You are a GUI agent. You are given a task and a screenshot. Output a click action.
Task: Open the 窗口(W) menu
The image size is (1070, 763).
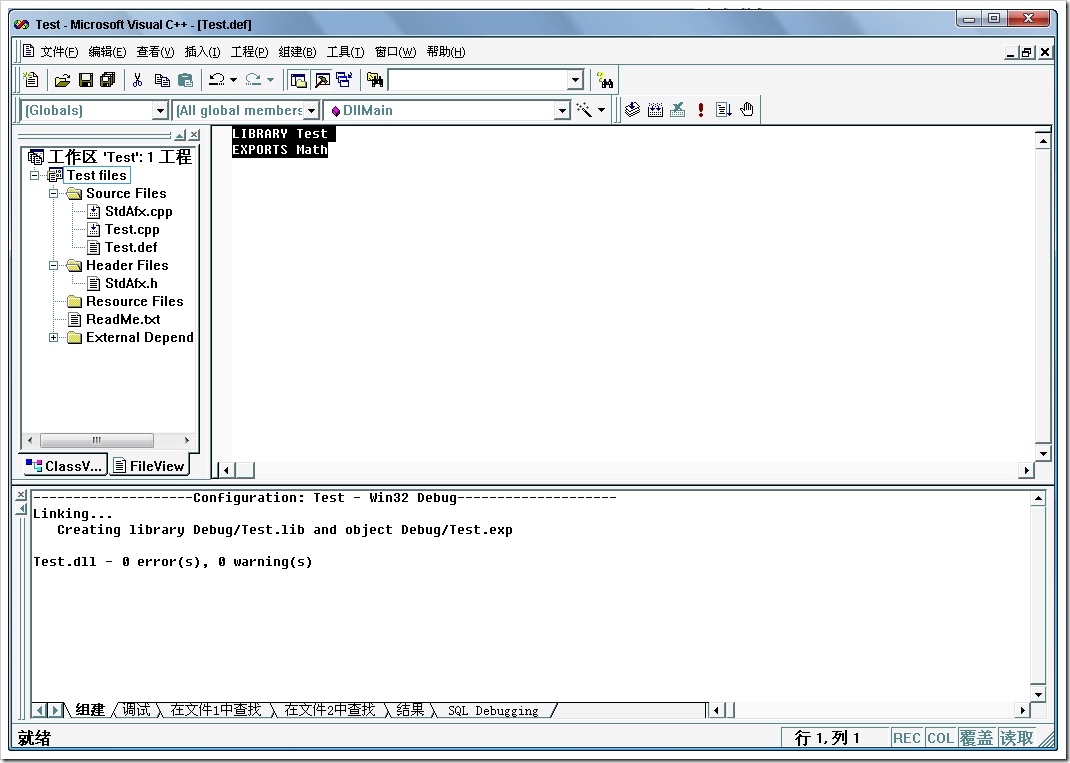pyautogui.click(x=395, y=52)
